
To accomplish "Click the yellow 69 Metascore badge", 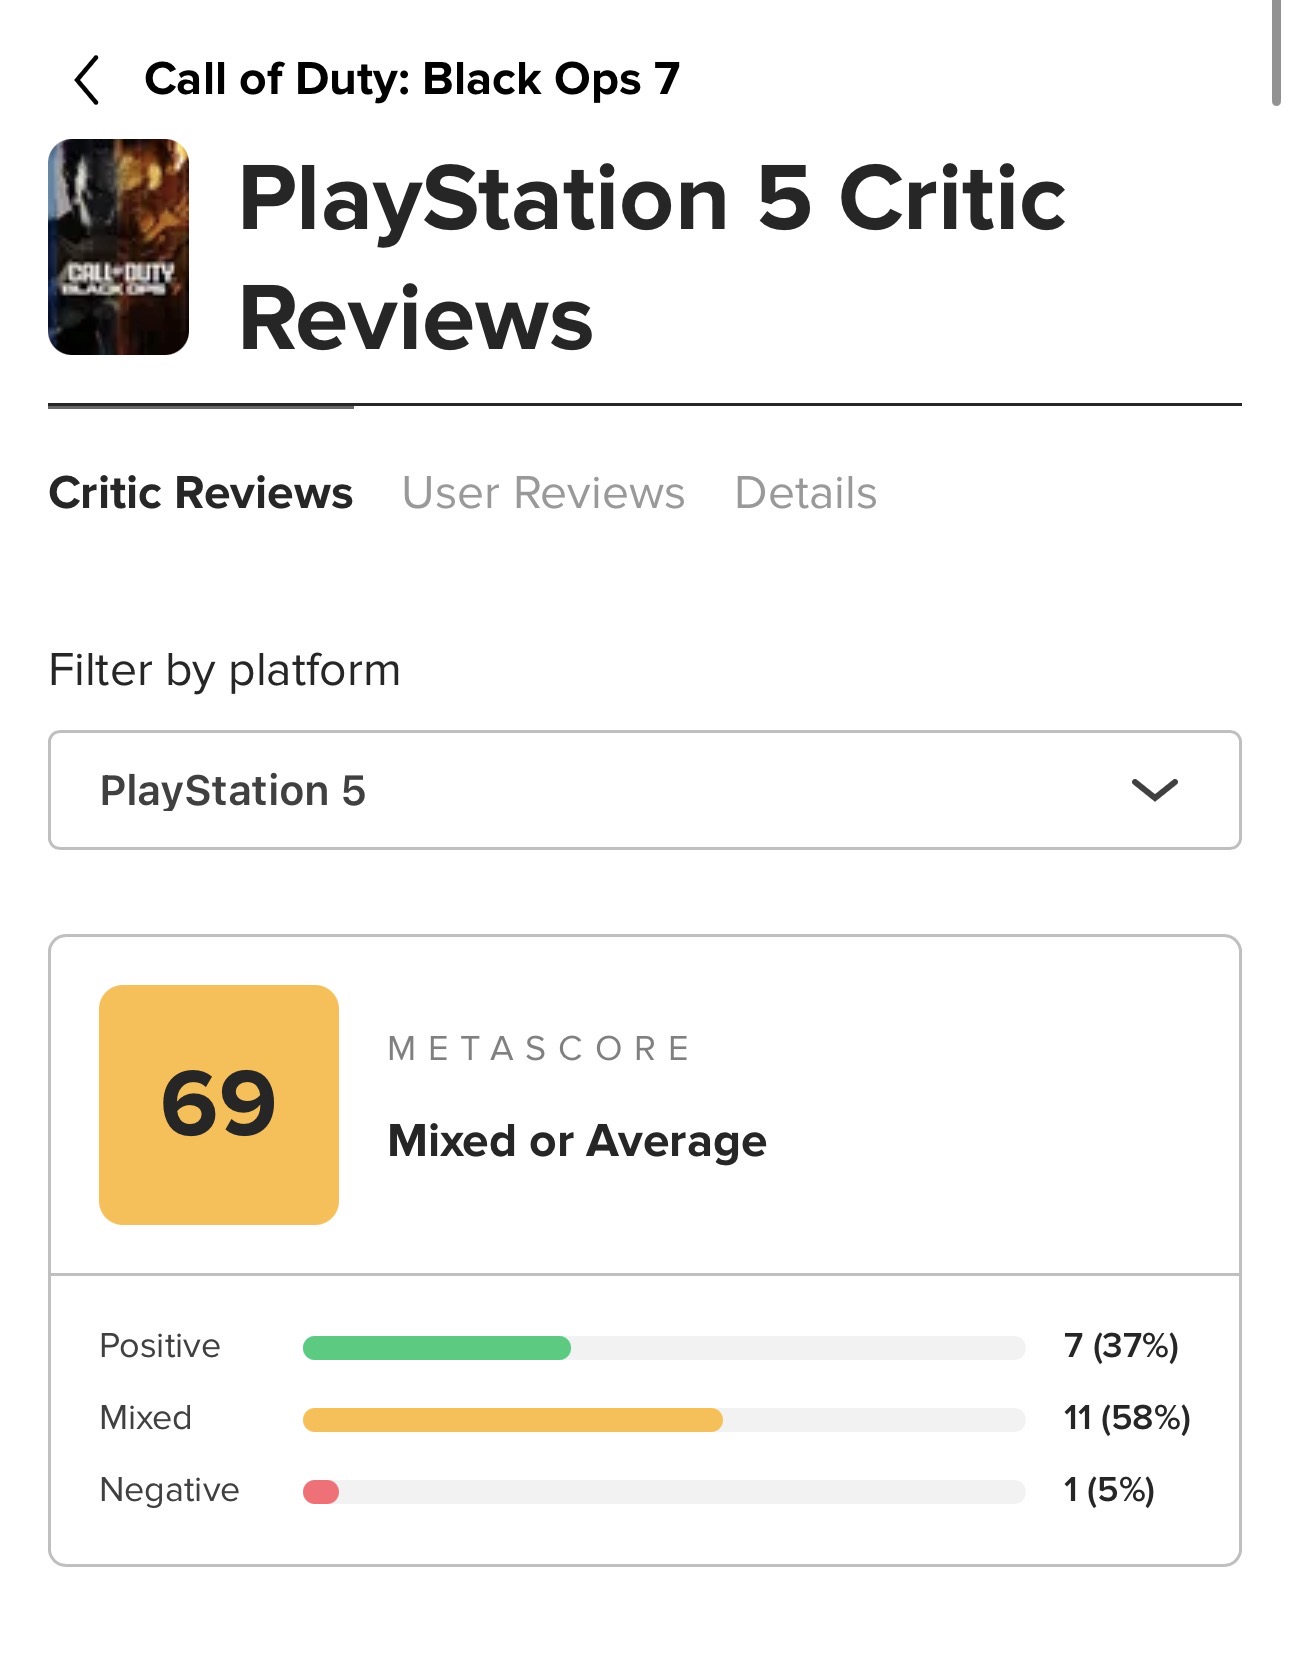I will (219, 1104).
